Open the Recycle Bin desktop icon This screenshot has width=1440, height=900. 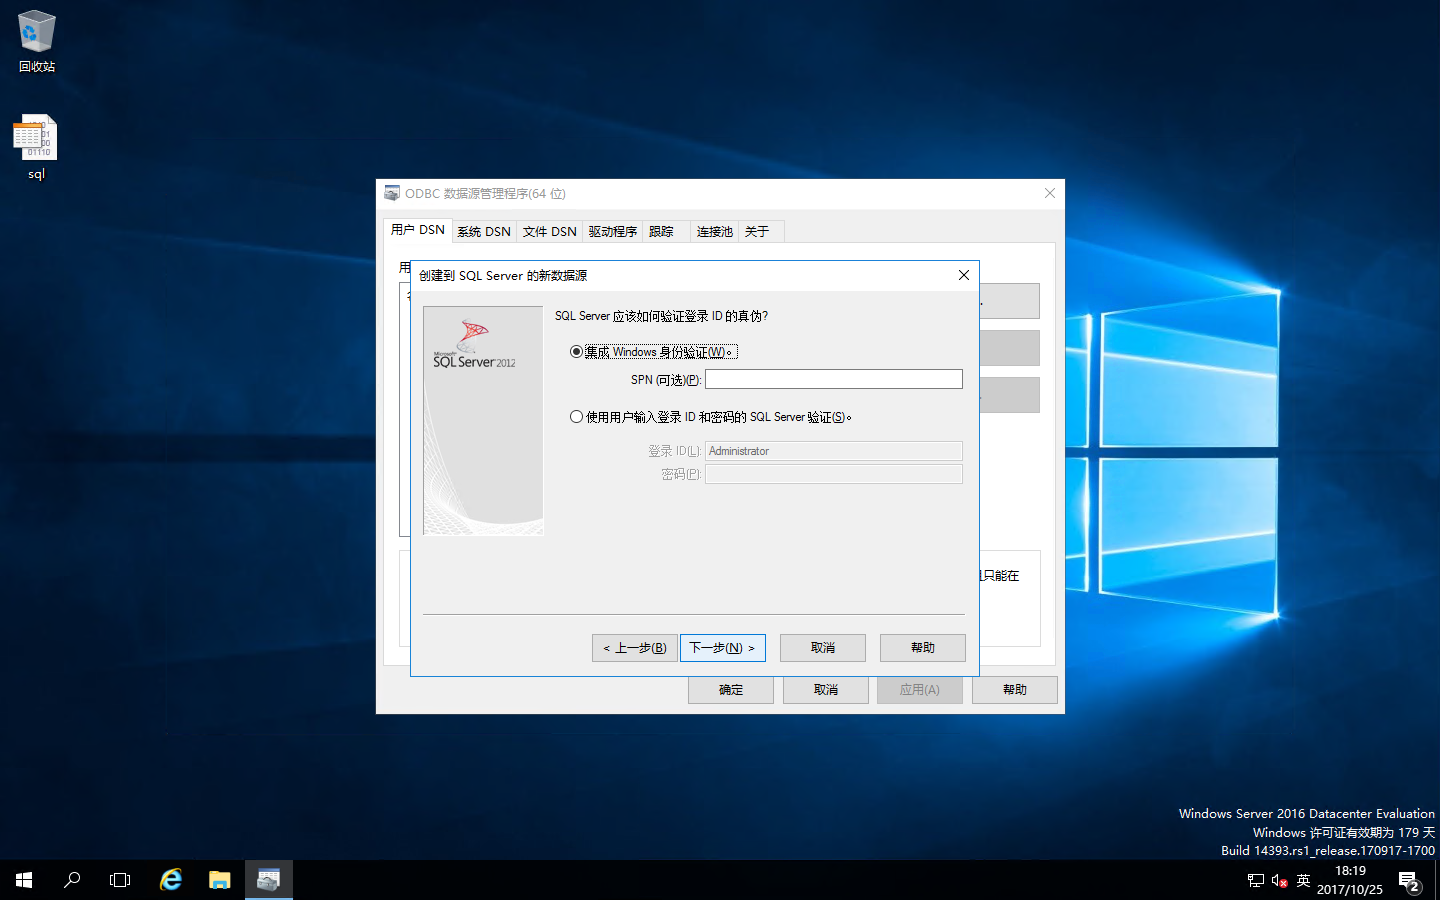click(37, 42)
